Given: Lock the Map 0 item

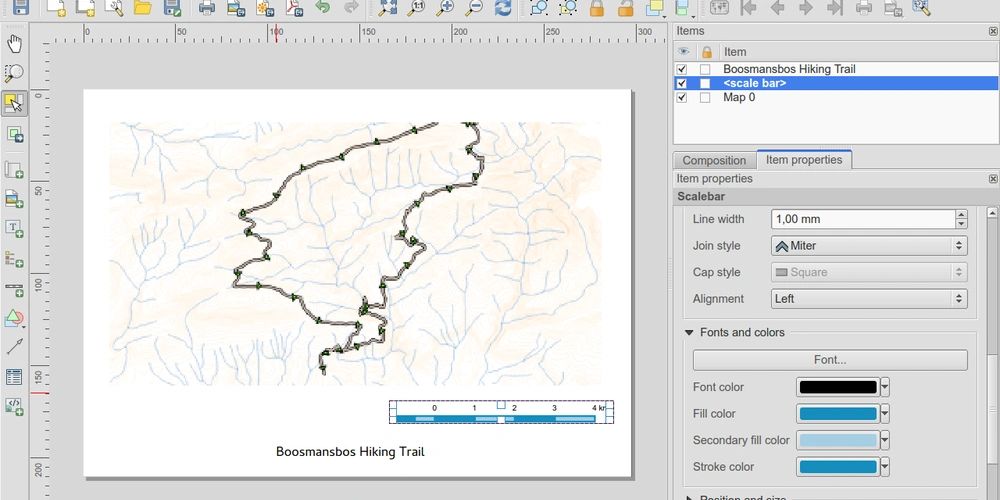Looking at the screenshot, I should (705, 98).
